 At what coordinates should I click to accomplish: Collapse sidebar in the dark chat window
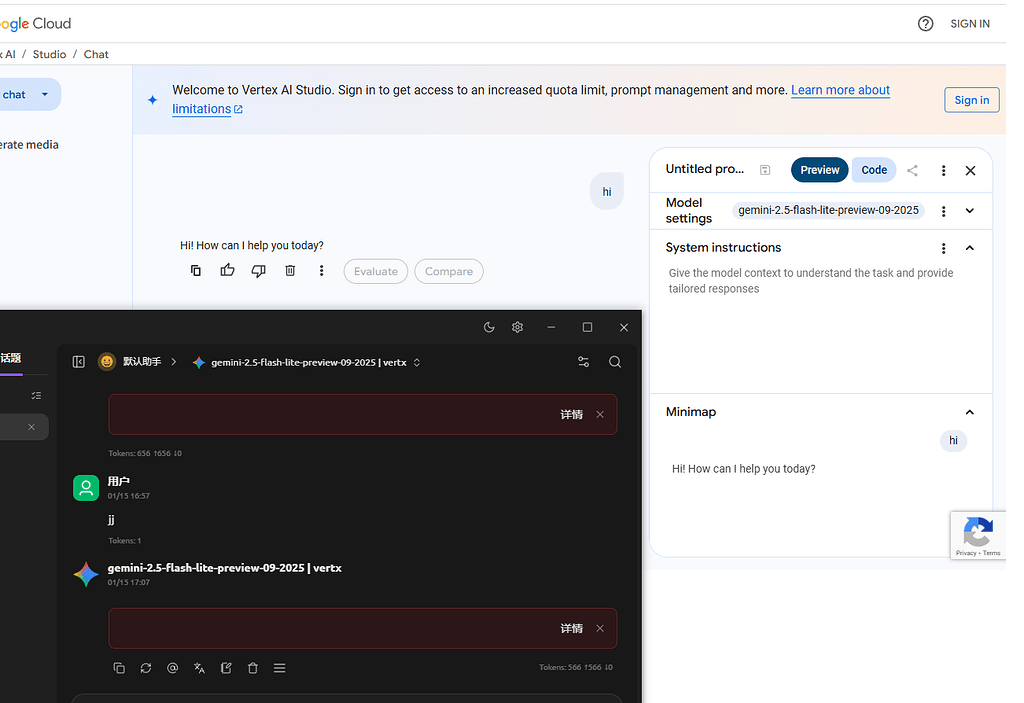coord(79,362)
